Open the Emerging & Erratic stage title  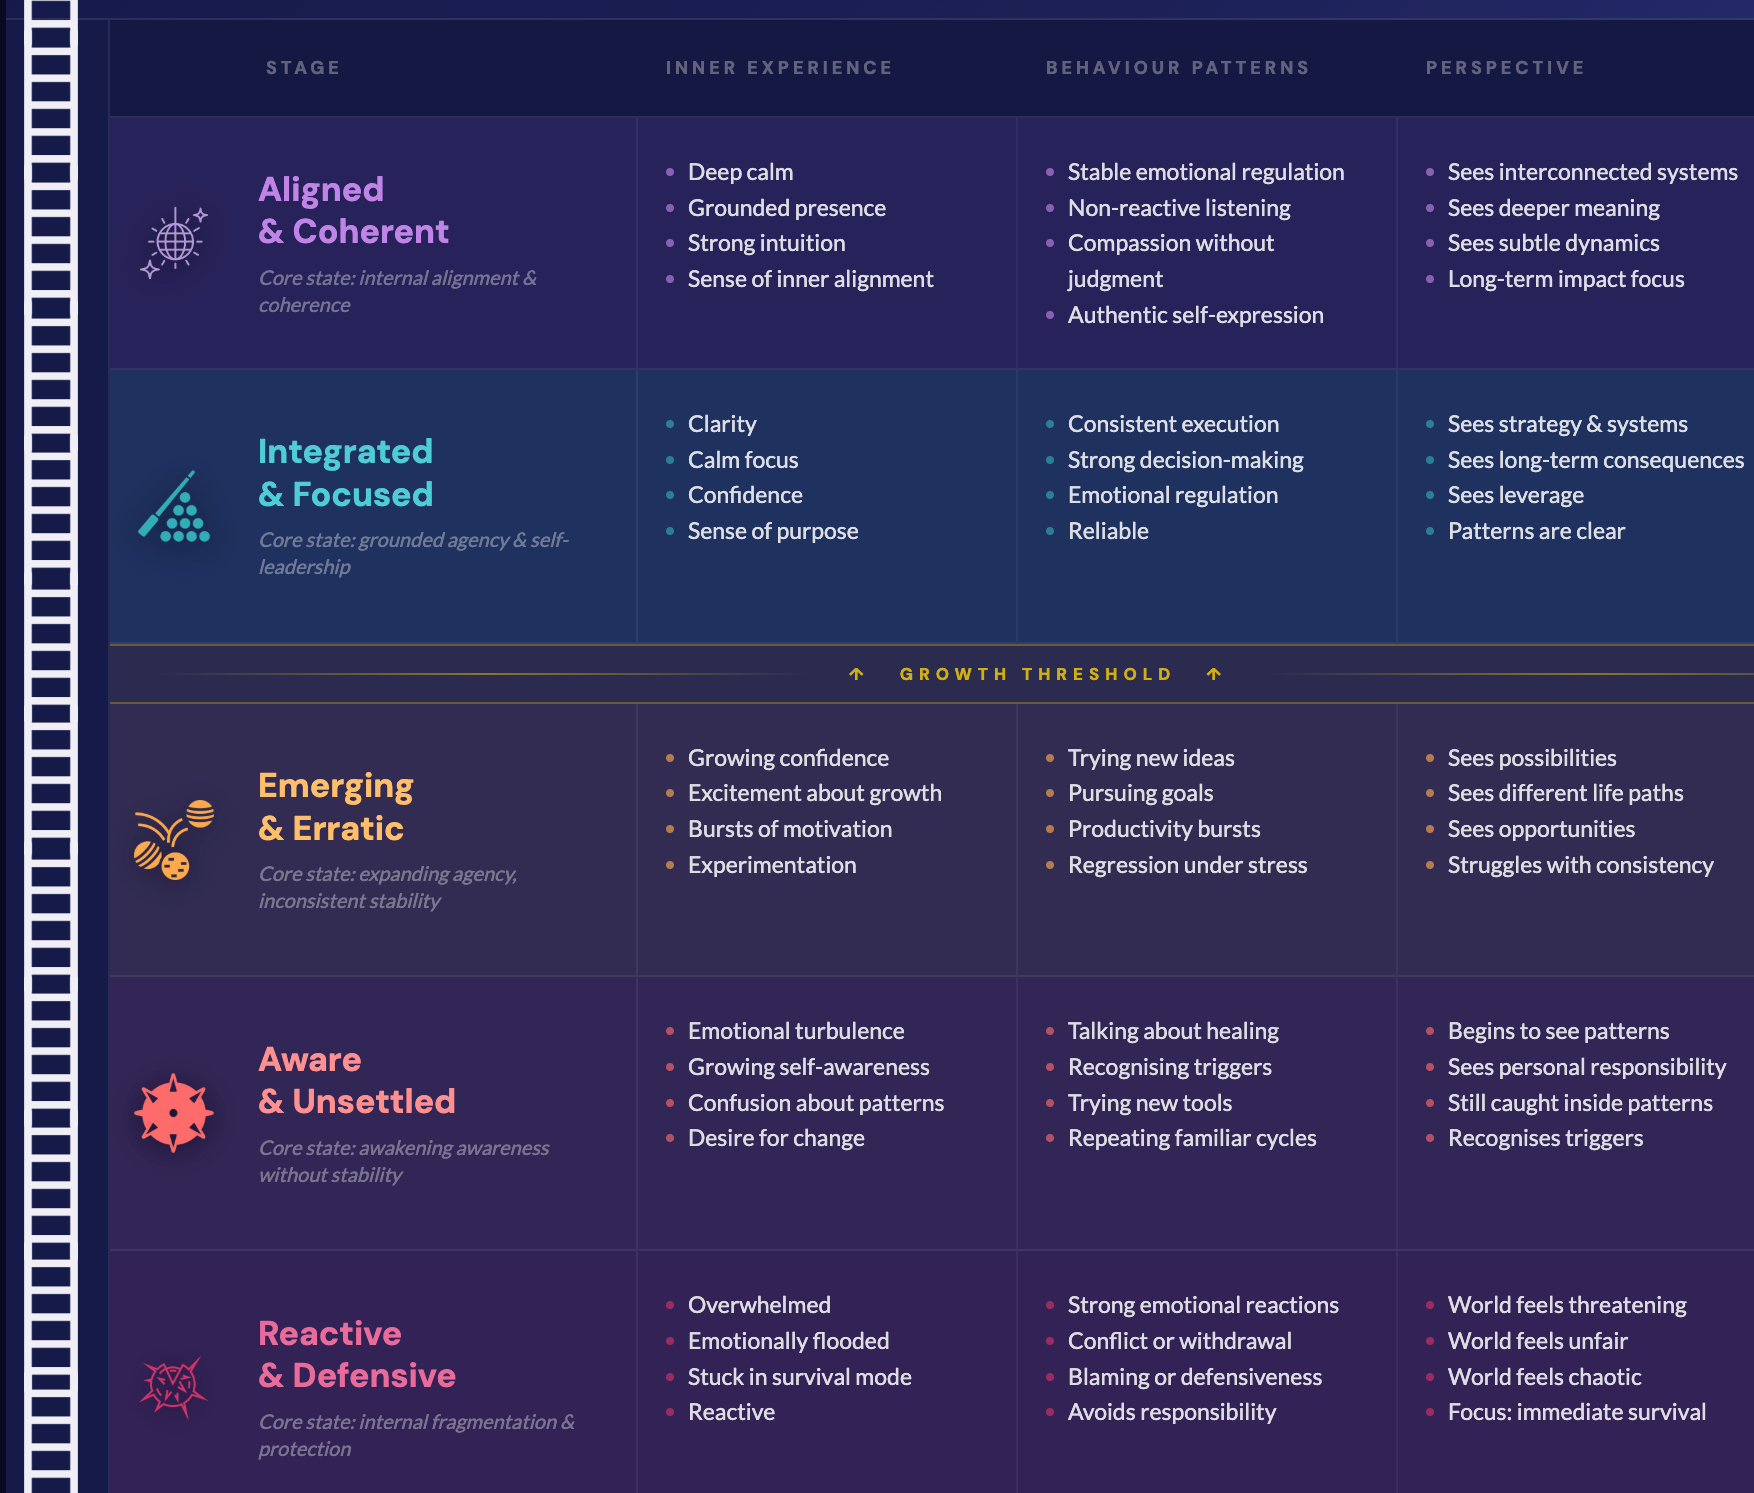335,807
